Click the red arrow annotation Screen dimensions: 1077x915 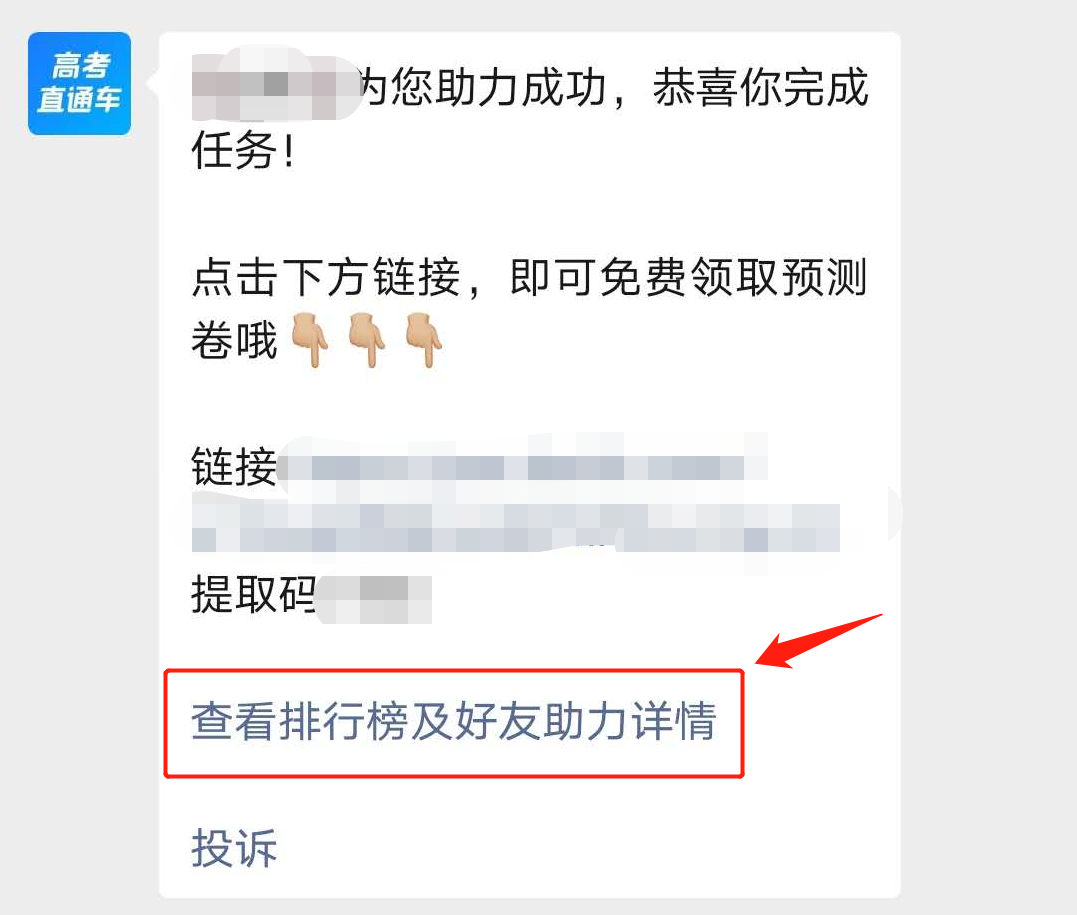(x=818, y=641)
